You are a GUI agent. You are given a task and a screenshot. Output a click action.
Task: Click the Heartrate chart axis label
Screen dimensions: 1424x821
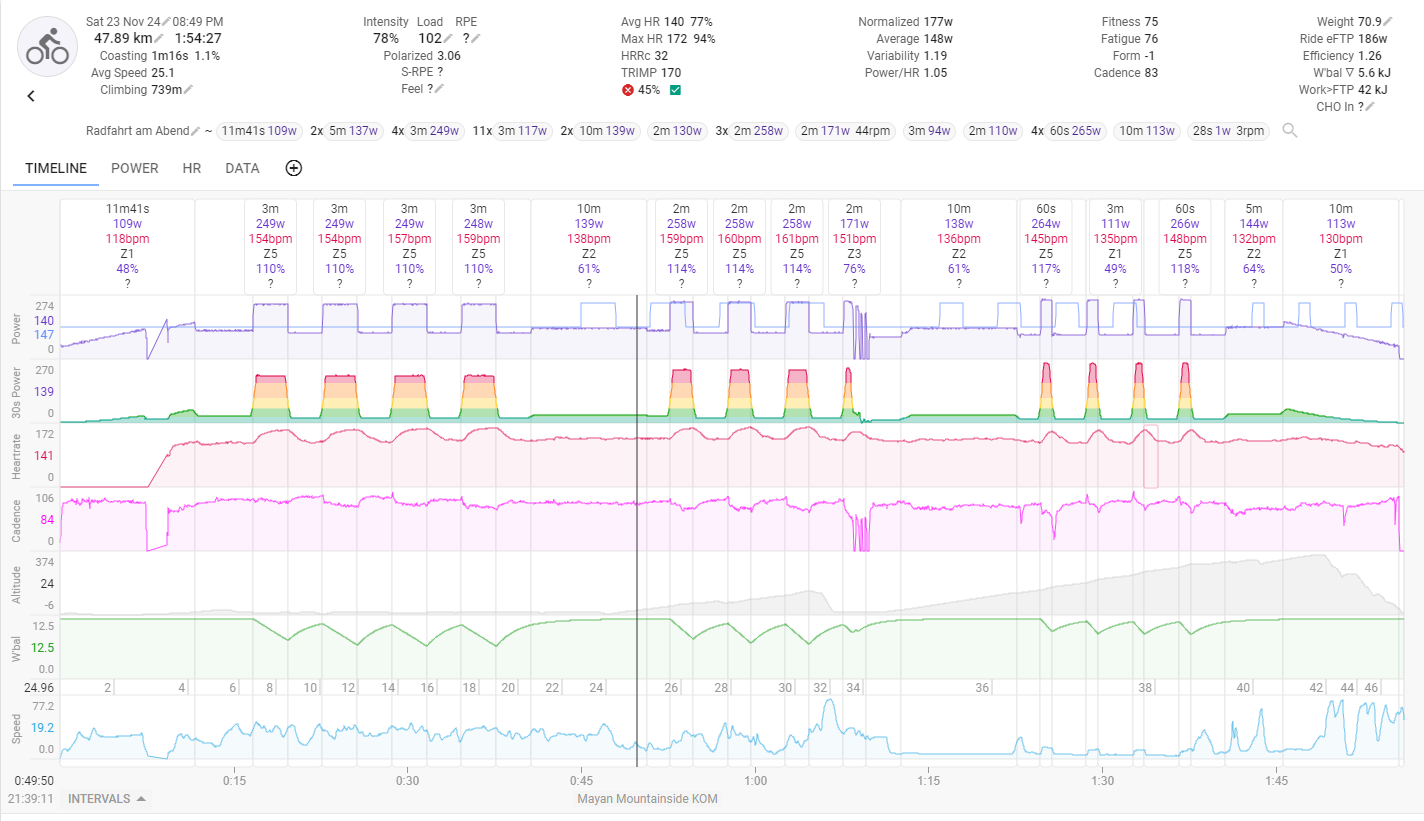[16, 457]
